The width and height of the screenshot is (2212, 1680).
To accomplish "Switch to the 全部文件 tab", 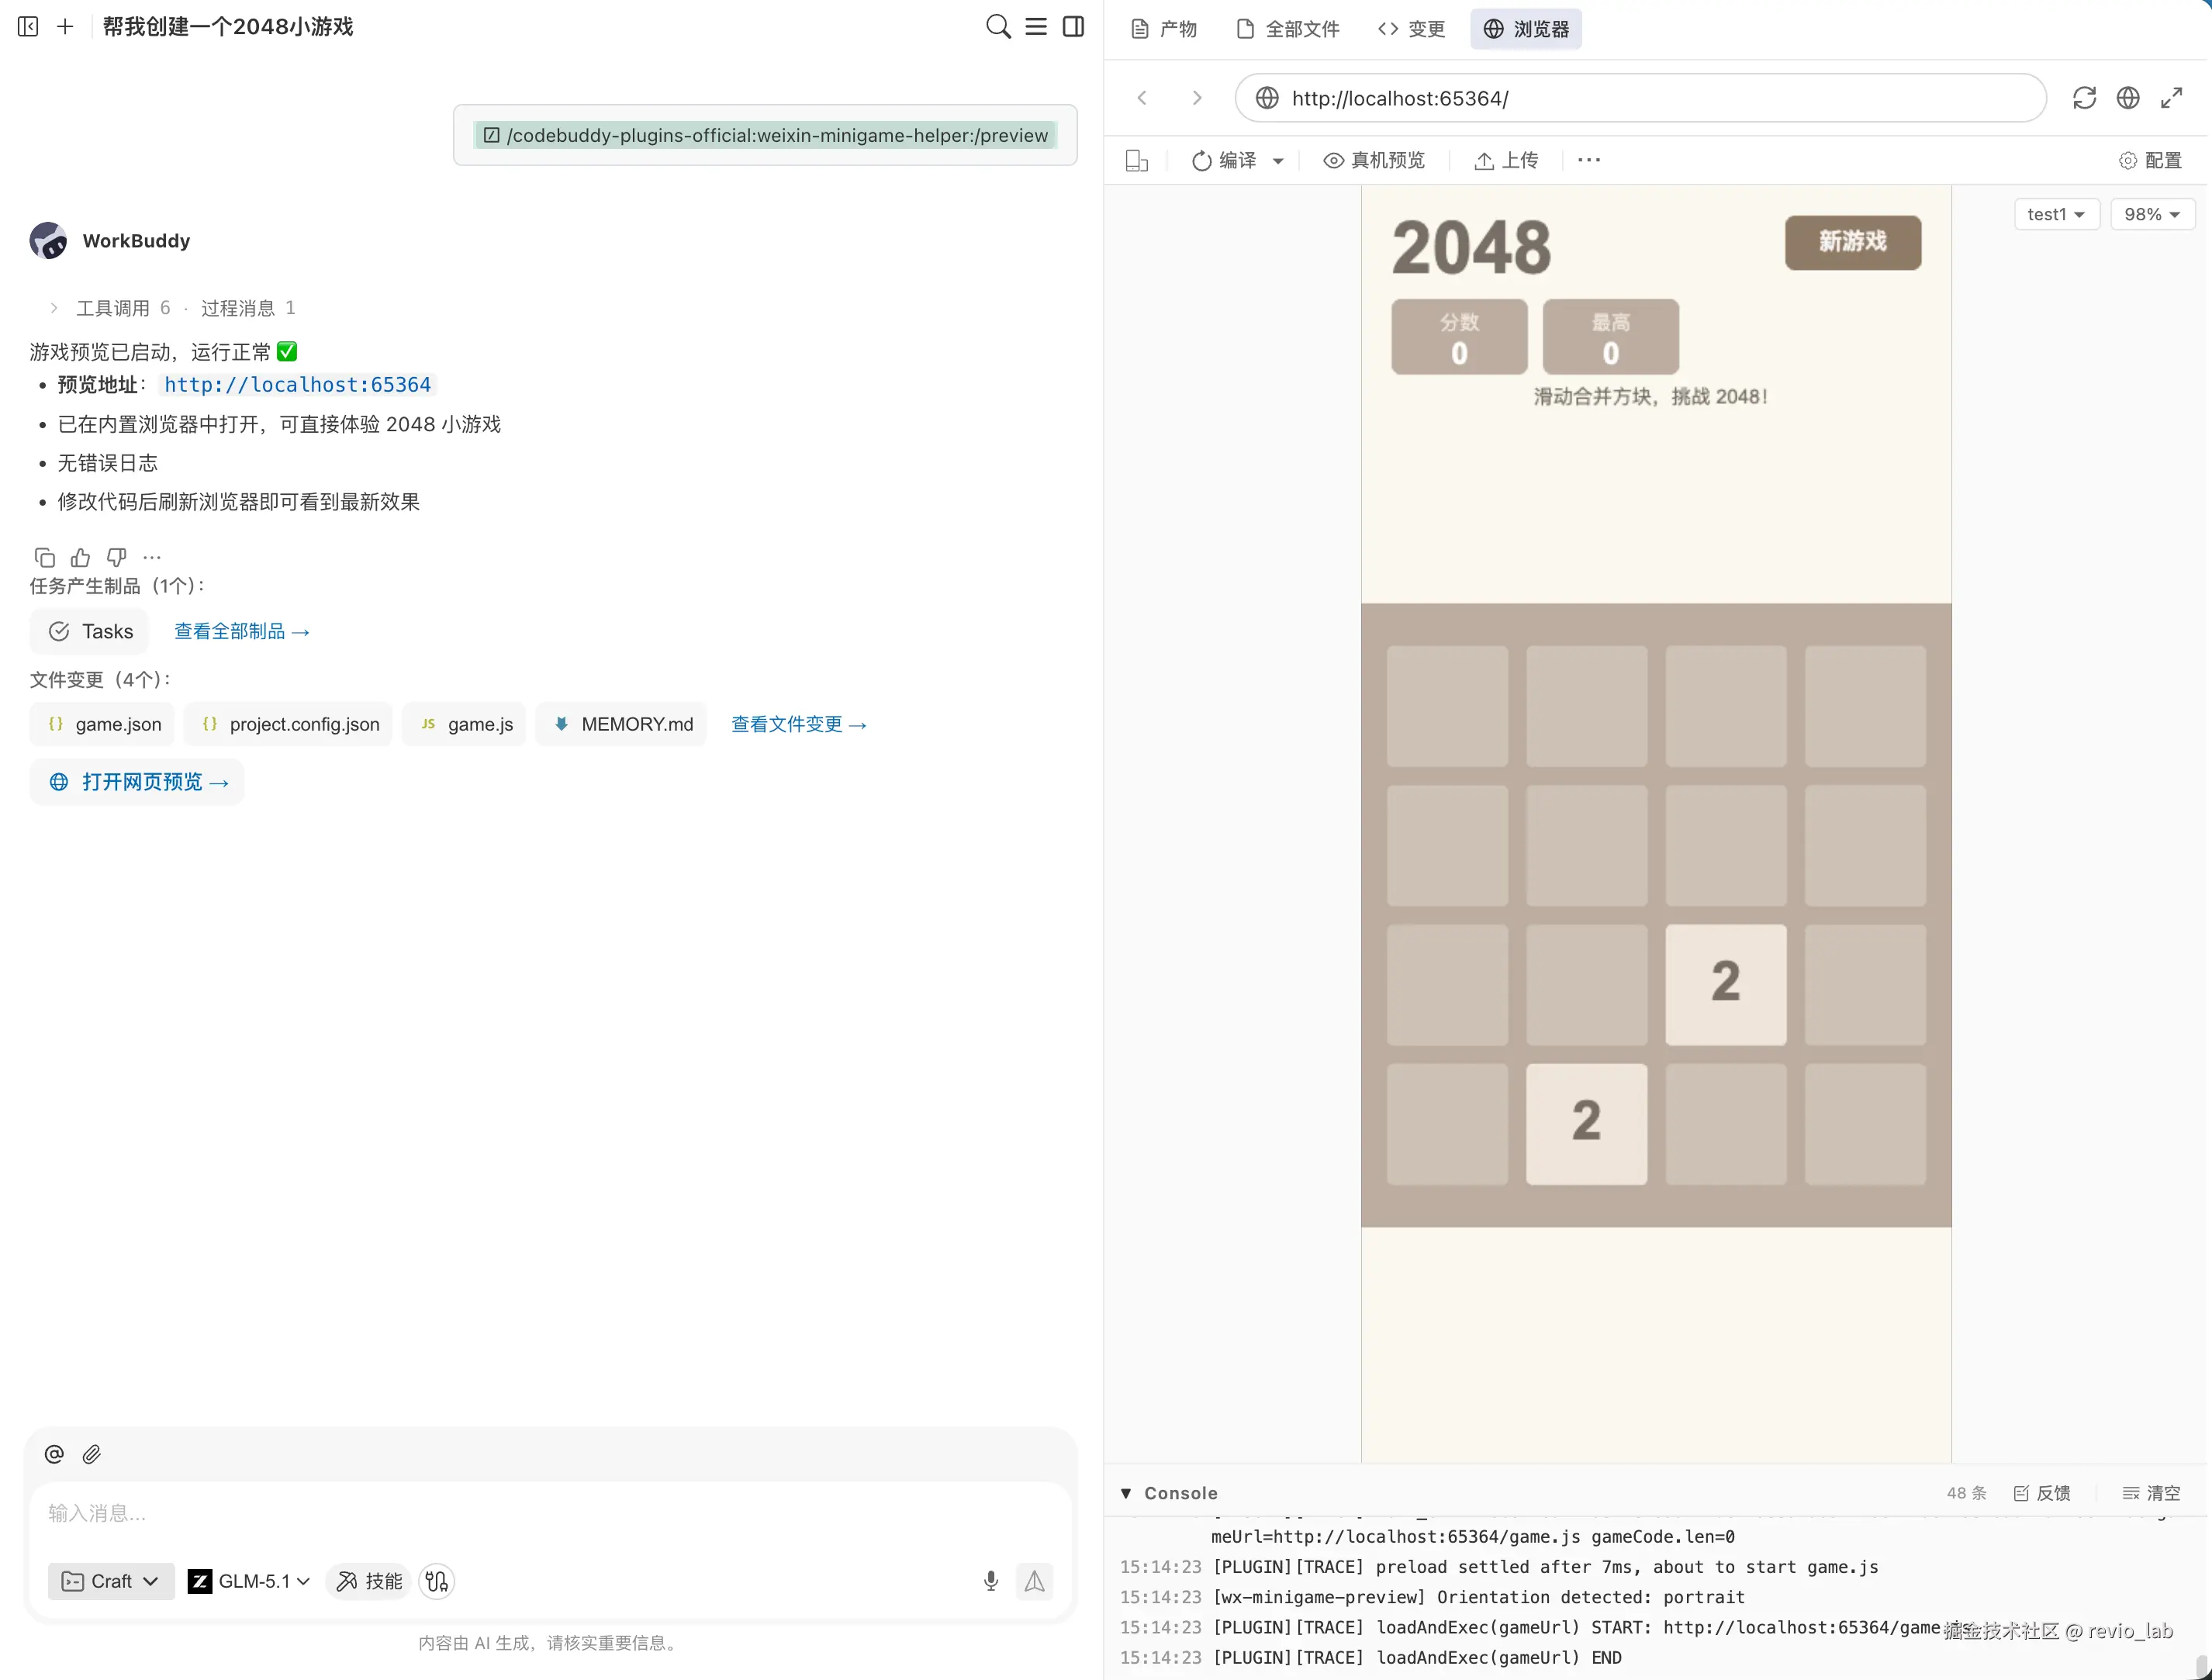I will pyautogui.click(x=1288, y=29).
